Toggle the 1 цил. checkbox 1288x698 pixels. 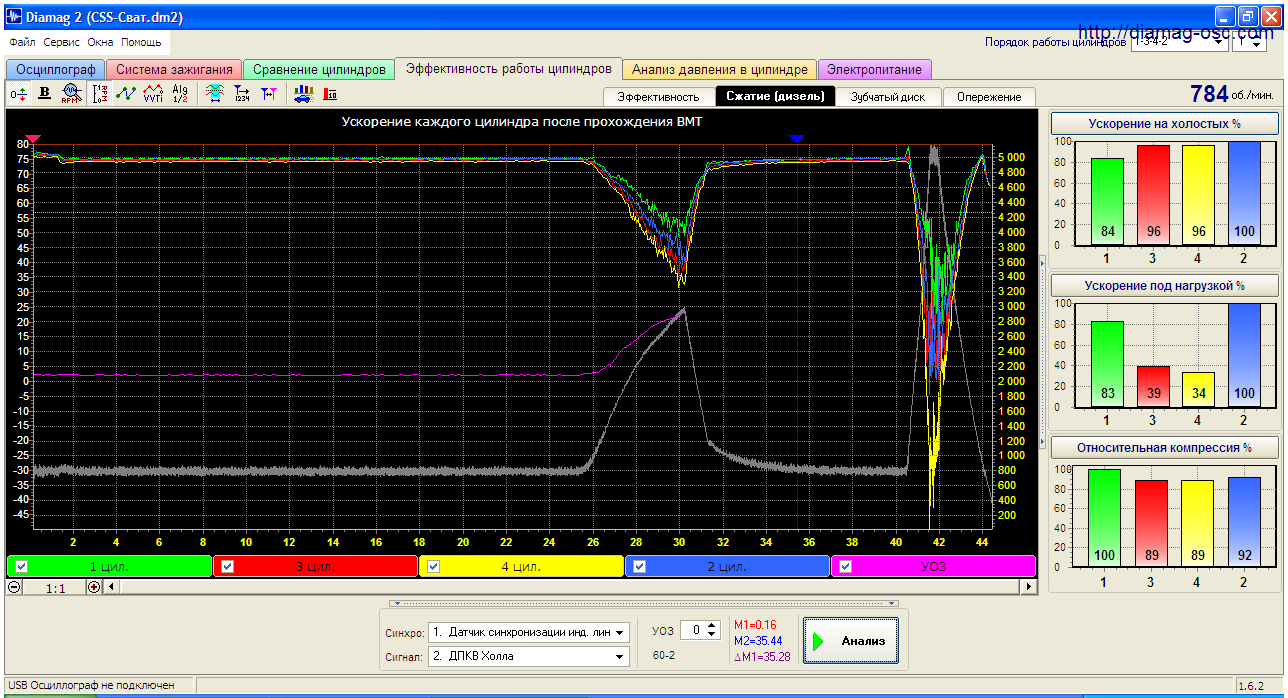(22, 566)
